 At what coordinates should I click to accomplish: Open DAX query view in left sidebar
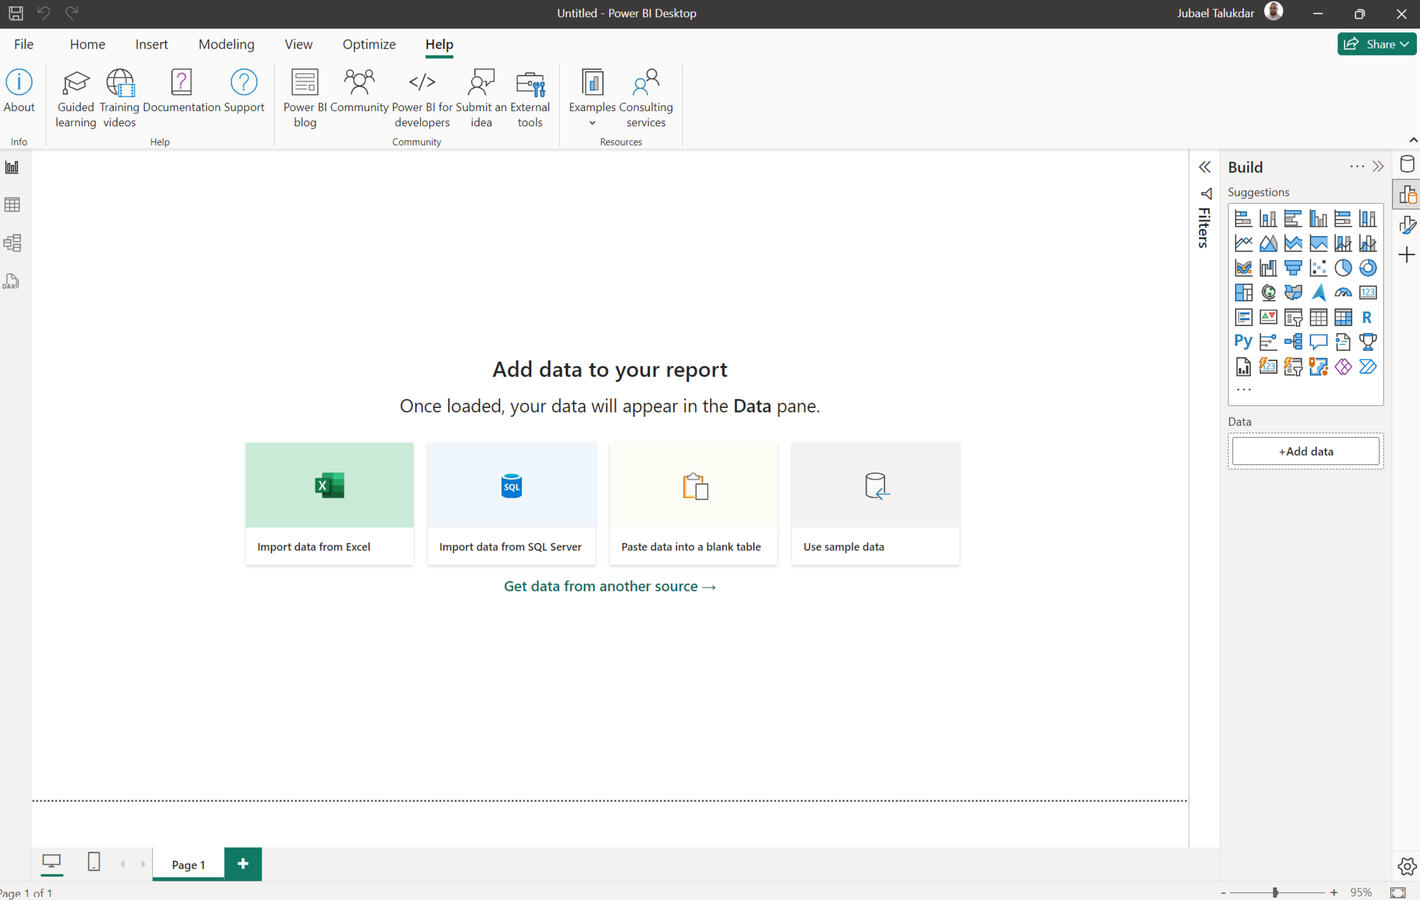[12, 281]
